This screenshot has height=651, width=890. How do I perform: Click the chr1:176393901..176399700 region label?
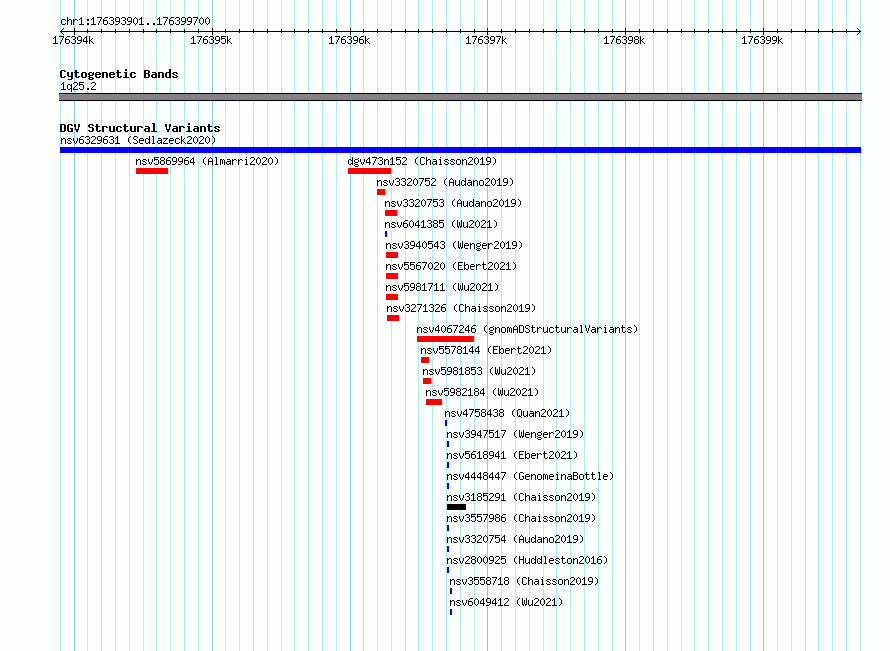point(135,21)
